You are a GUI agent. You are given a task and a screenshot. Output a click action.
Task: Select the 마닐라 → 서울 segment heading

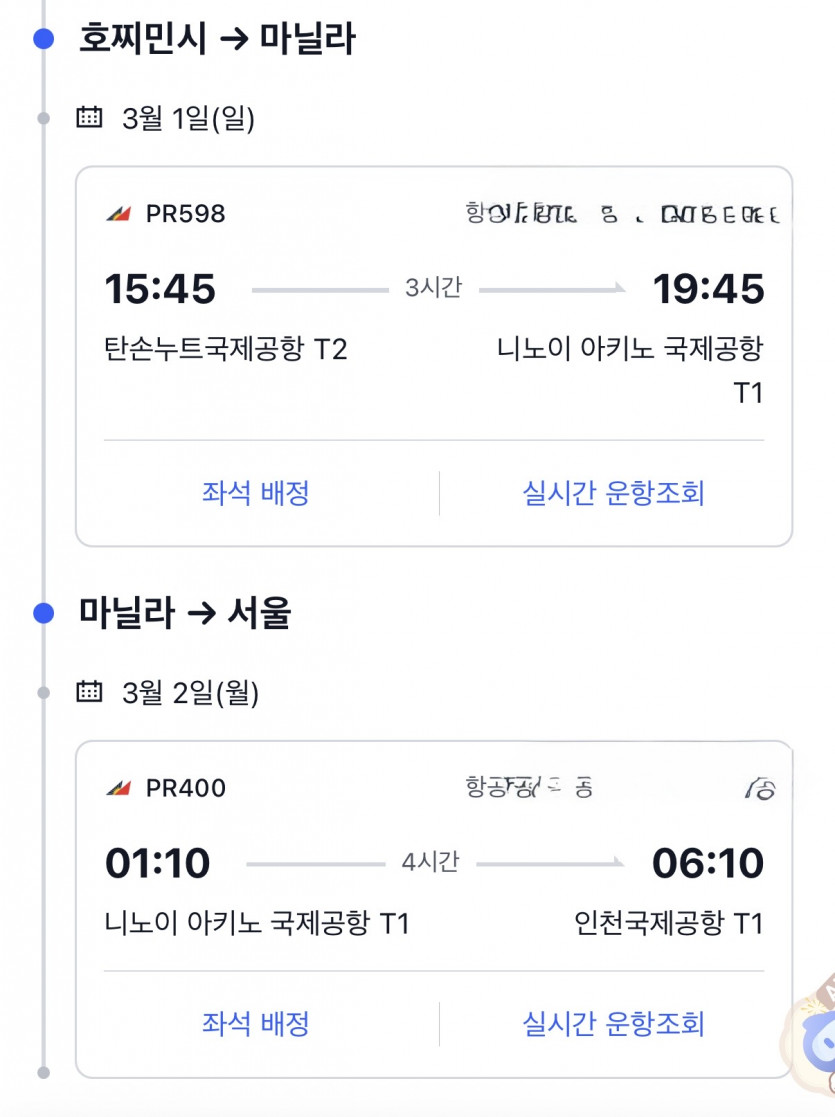click(185, 613)
